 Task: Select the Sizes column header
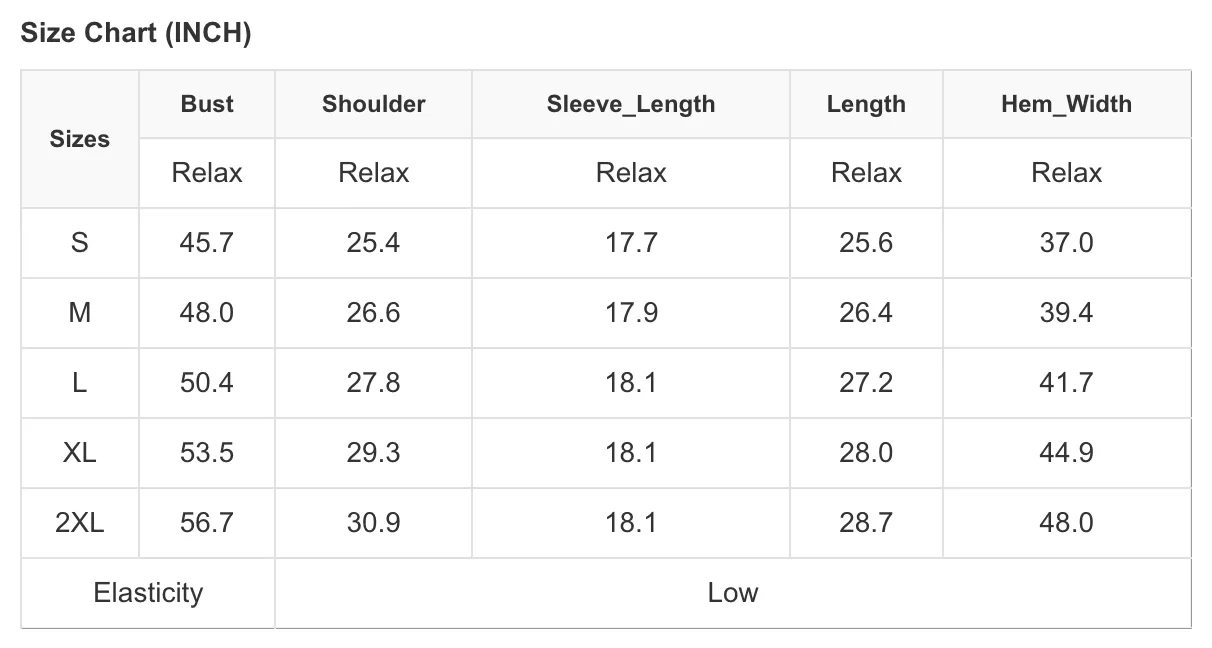click(x=79, y=139)
